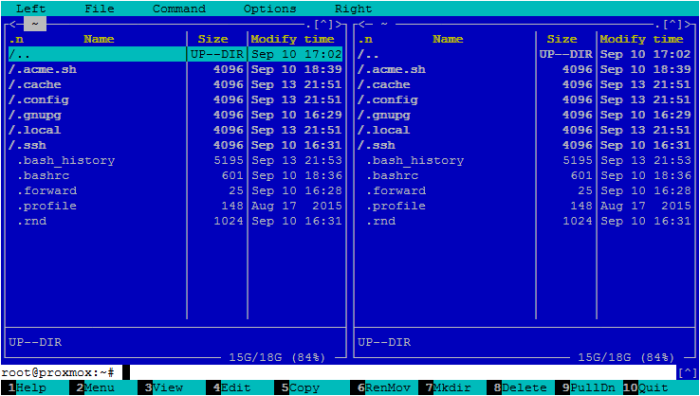This screenshot has height=396, width=700.
Task: Click the command line history [^] button
Action: pos(688,372)
